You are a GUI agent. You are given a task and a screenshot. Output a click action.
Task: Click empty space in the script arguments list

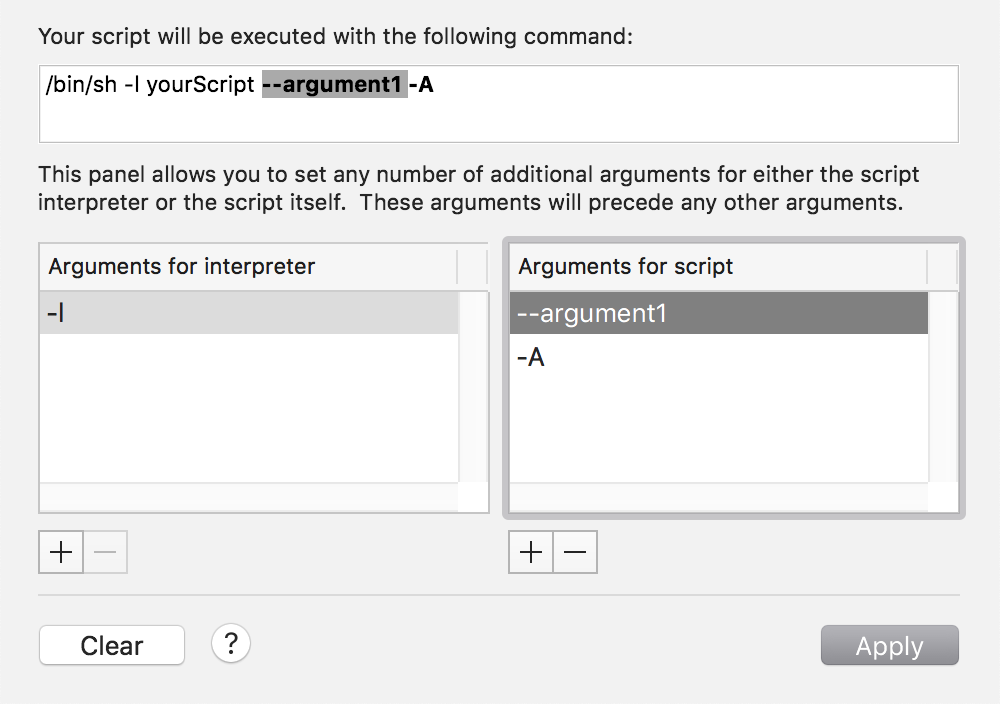[x=718, y=430]
